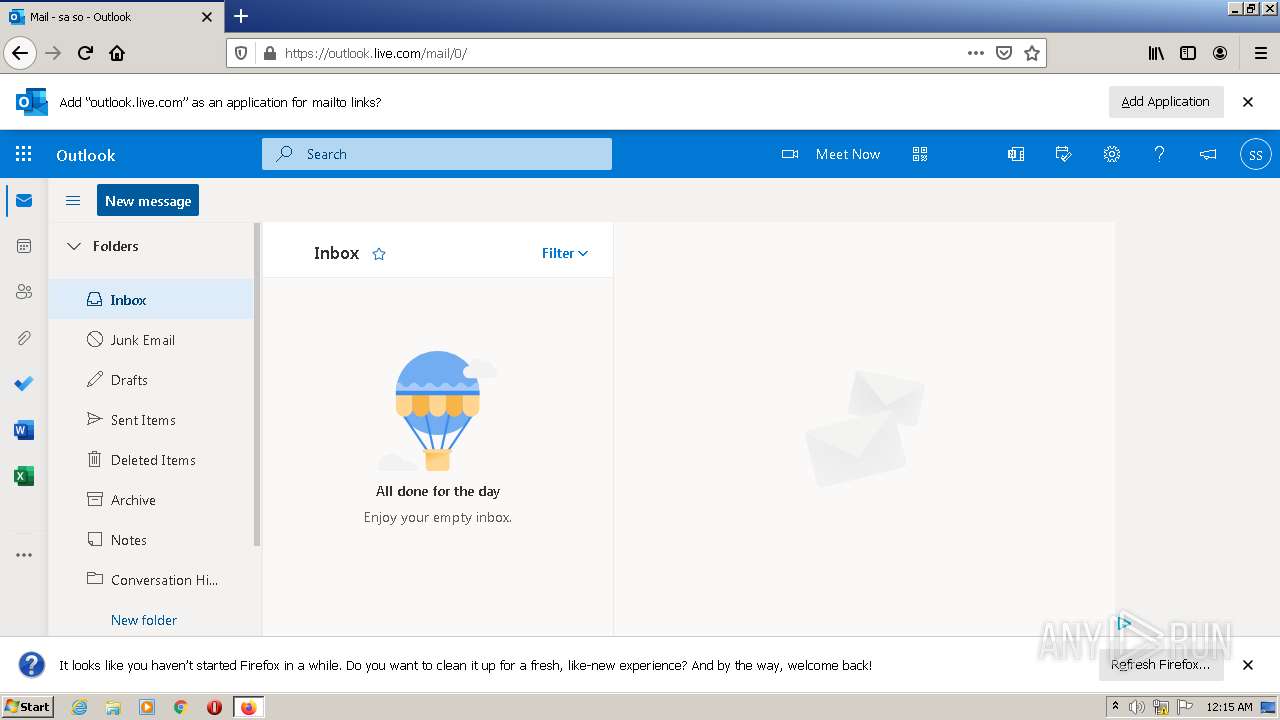Viewport: 1280px width, 720px height.
Task: Open the Firefox account icon
Action: (x=1220, y=53)
